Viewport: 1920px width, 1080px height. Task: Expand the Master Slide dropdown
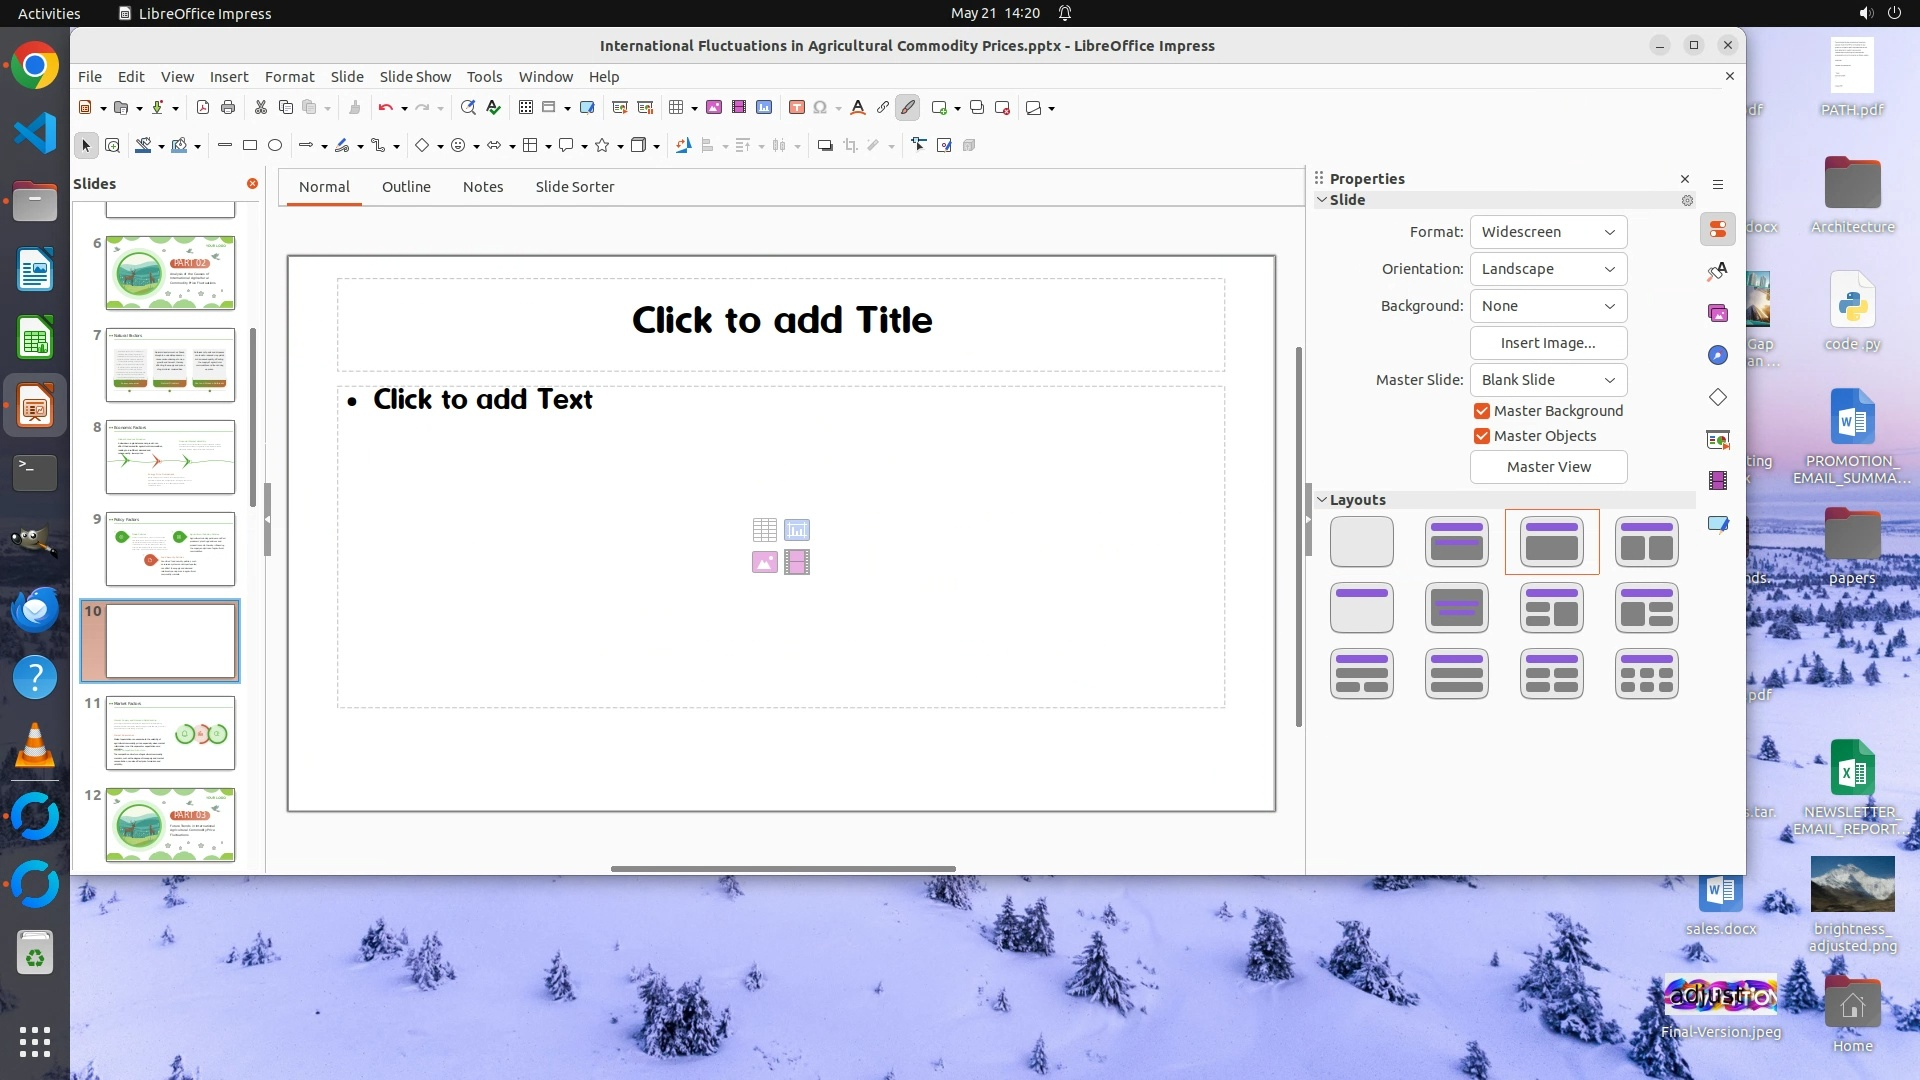(1548, 380)
